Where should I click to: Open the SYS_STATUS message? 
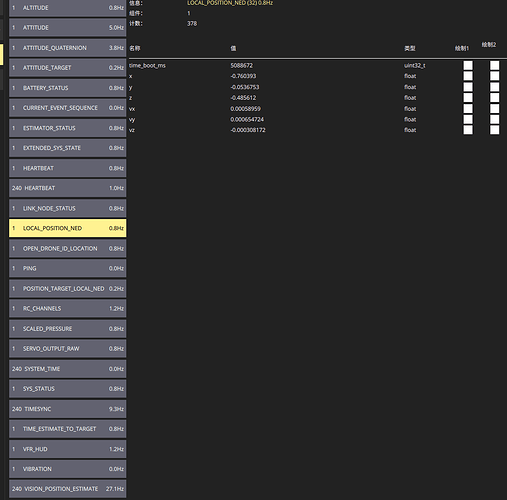67,389
